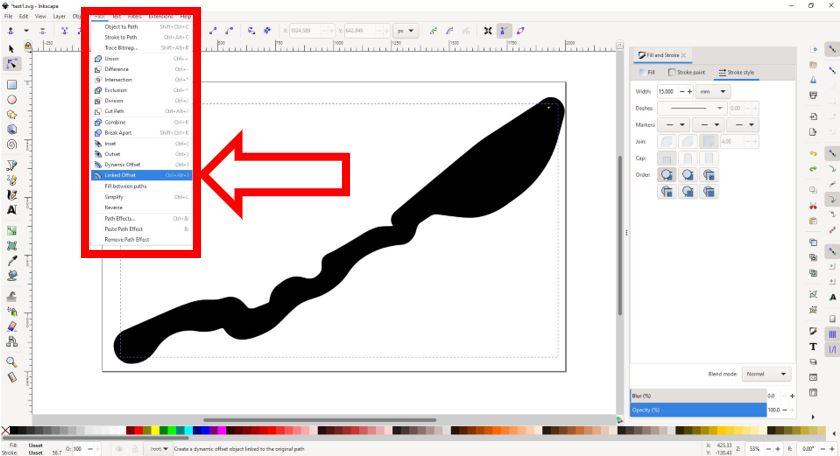Select the Spiral tool
The width and height of the screenshot is (840, 456).
click(x=11, y=144)
